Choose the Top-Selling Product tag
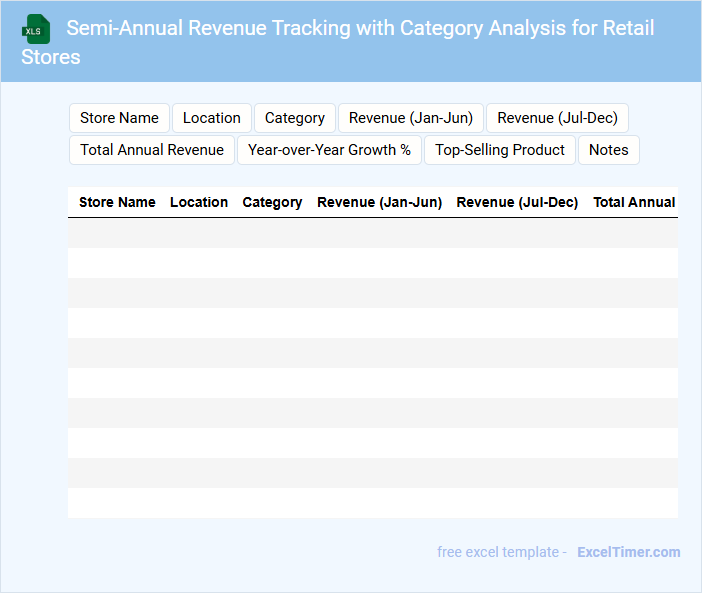Image resolution: width=702 pixels, height=593 pixels. click(x=499, y=150)
